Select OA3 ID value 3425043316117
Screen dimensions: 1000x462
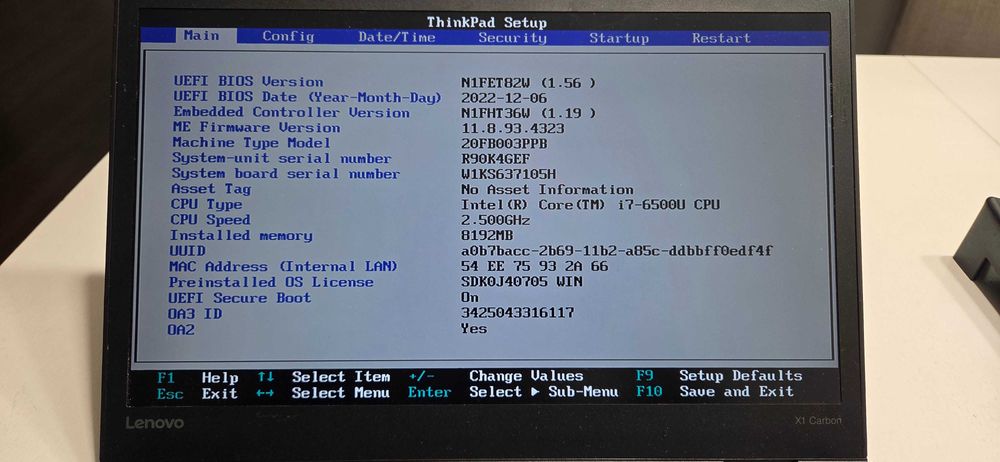point(517,313)
